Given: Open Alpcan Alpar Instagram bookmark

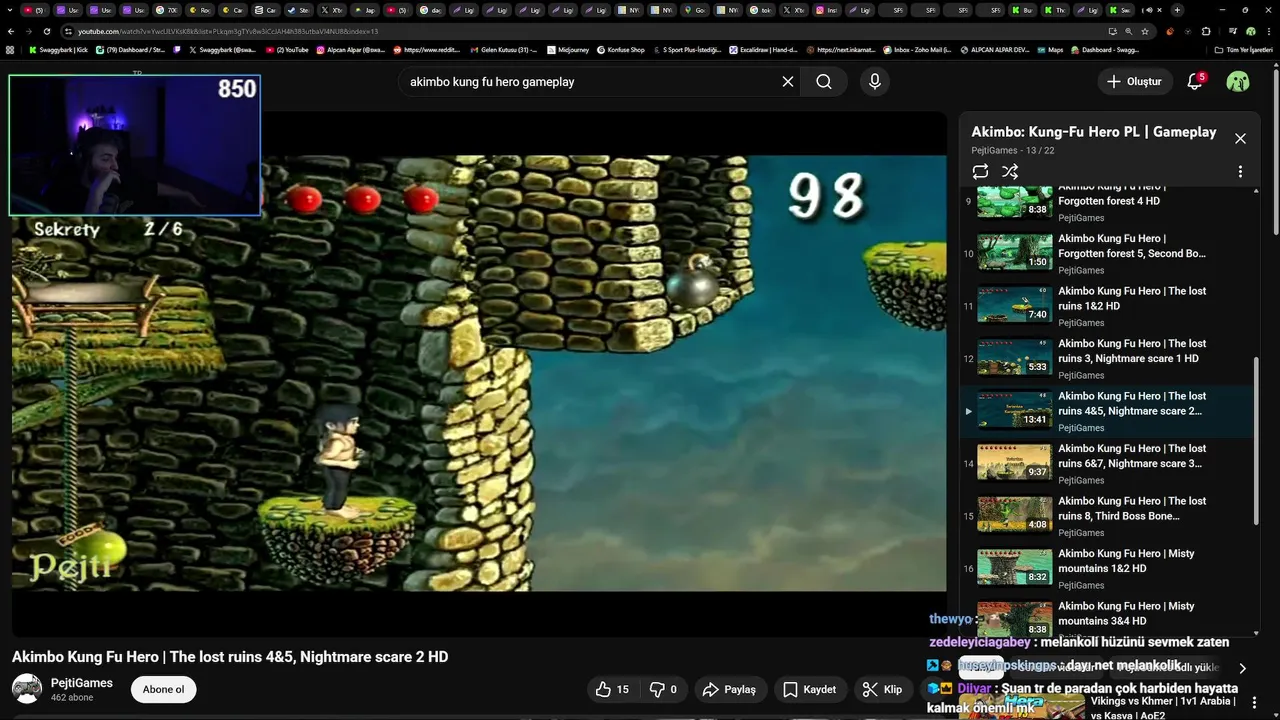Looking at the screenshot, I should [350, 49].
